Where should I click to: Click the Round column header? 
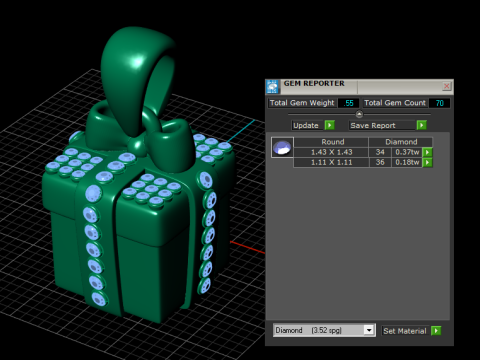[x=331, y=142]
